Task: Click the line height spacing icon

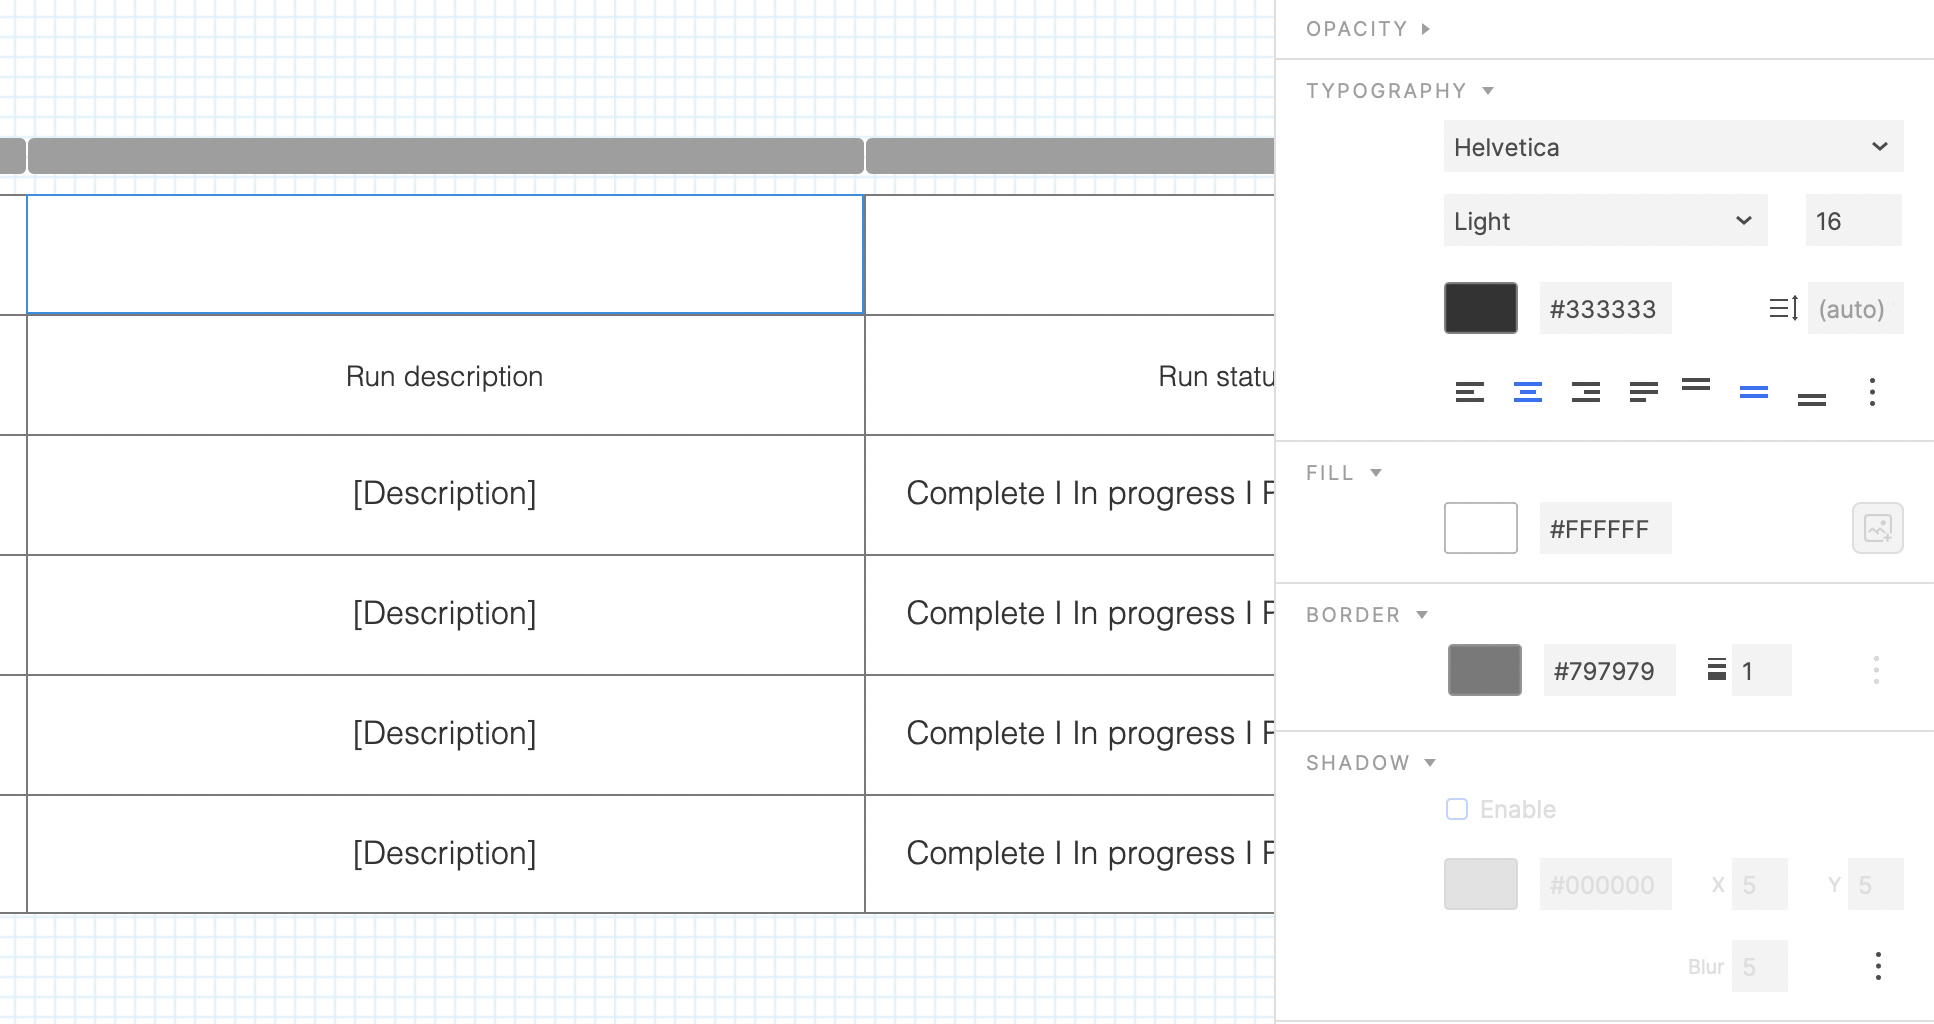Action: tap(1784, 308)
